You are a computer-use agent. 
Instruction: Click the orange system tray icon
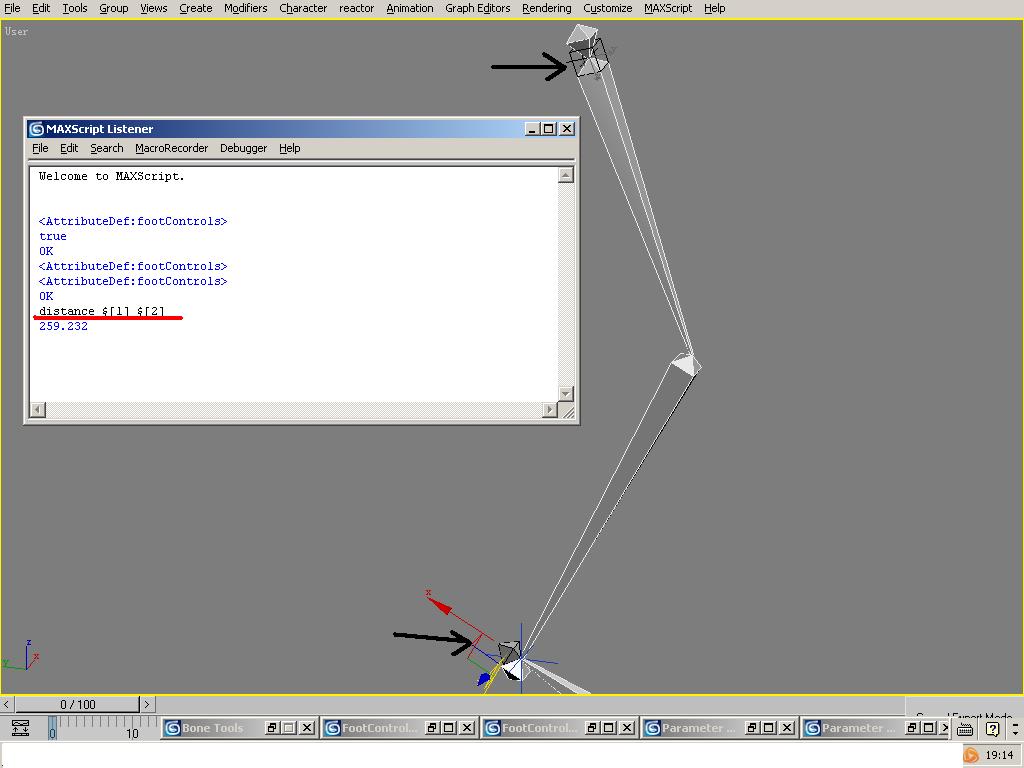(x=972, y=756)
